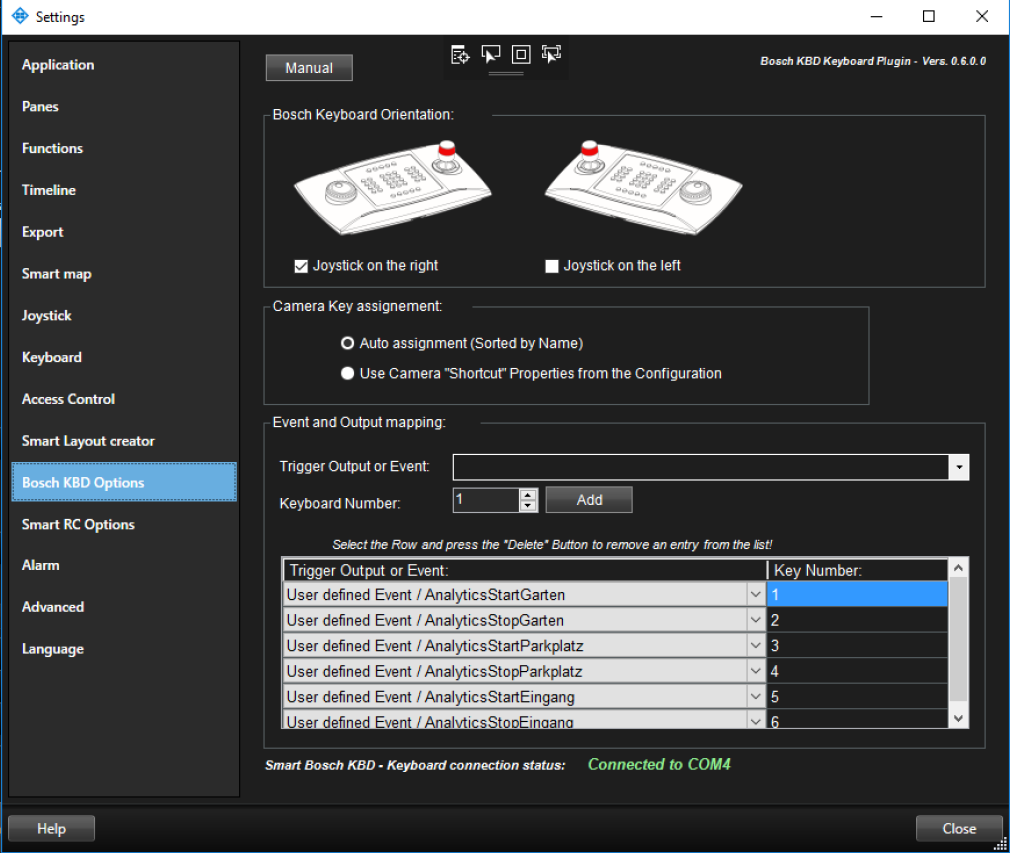Click the Add button
Screen dimensions: 1010x853
[x=589, y=499]
